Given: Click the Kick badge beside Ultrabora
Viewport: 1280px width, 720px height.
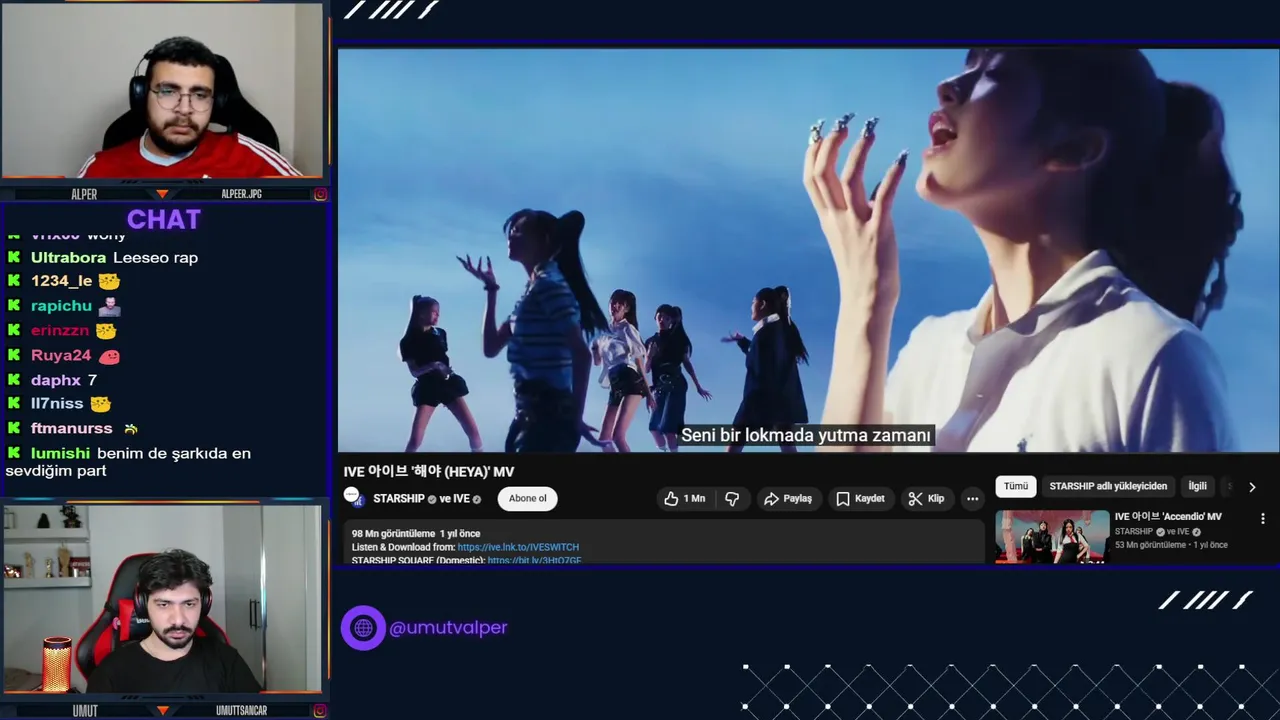Looking at the screenshot, I should (14, 258).
